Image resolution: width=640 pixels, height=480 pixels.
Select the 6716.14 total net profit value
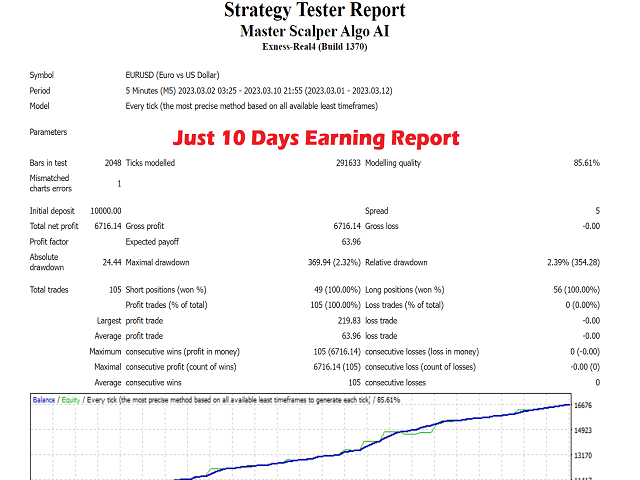[x=108, y=226]
